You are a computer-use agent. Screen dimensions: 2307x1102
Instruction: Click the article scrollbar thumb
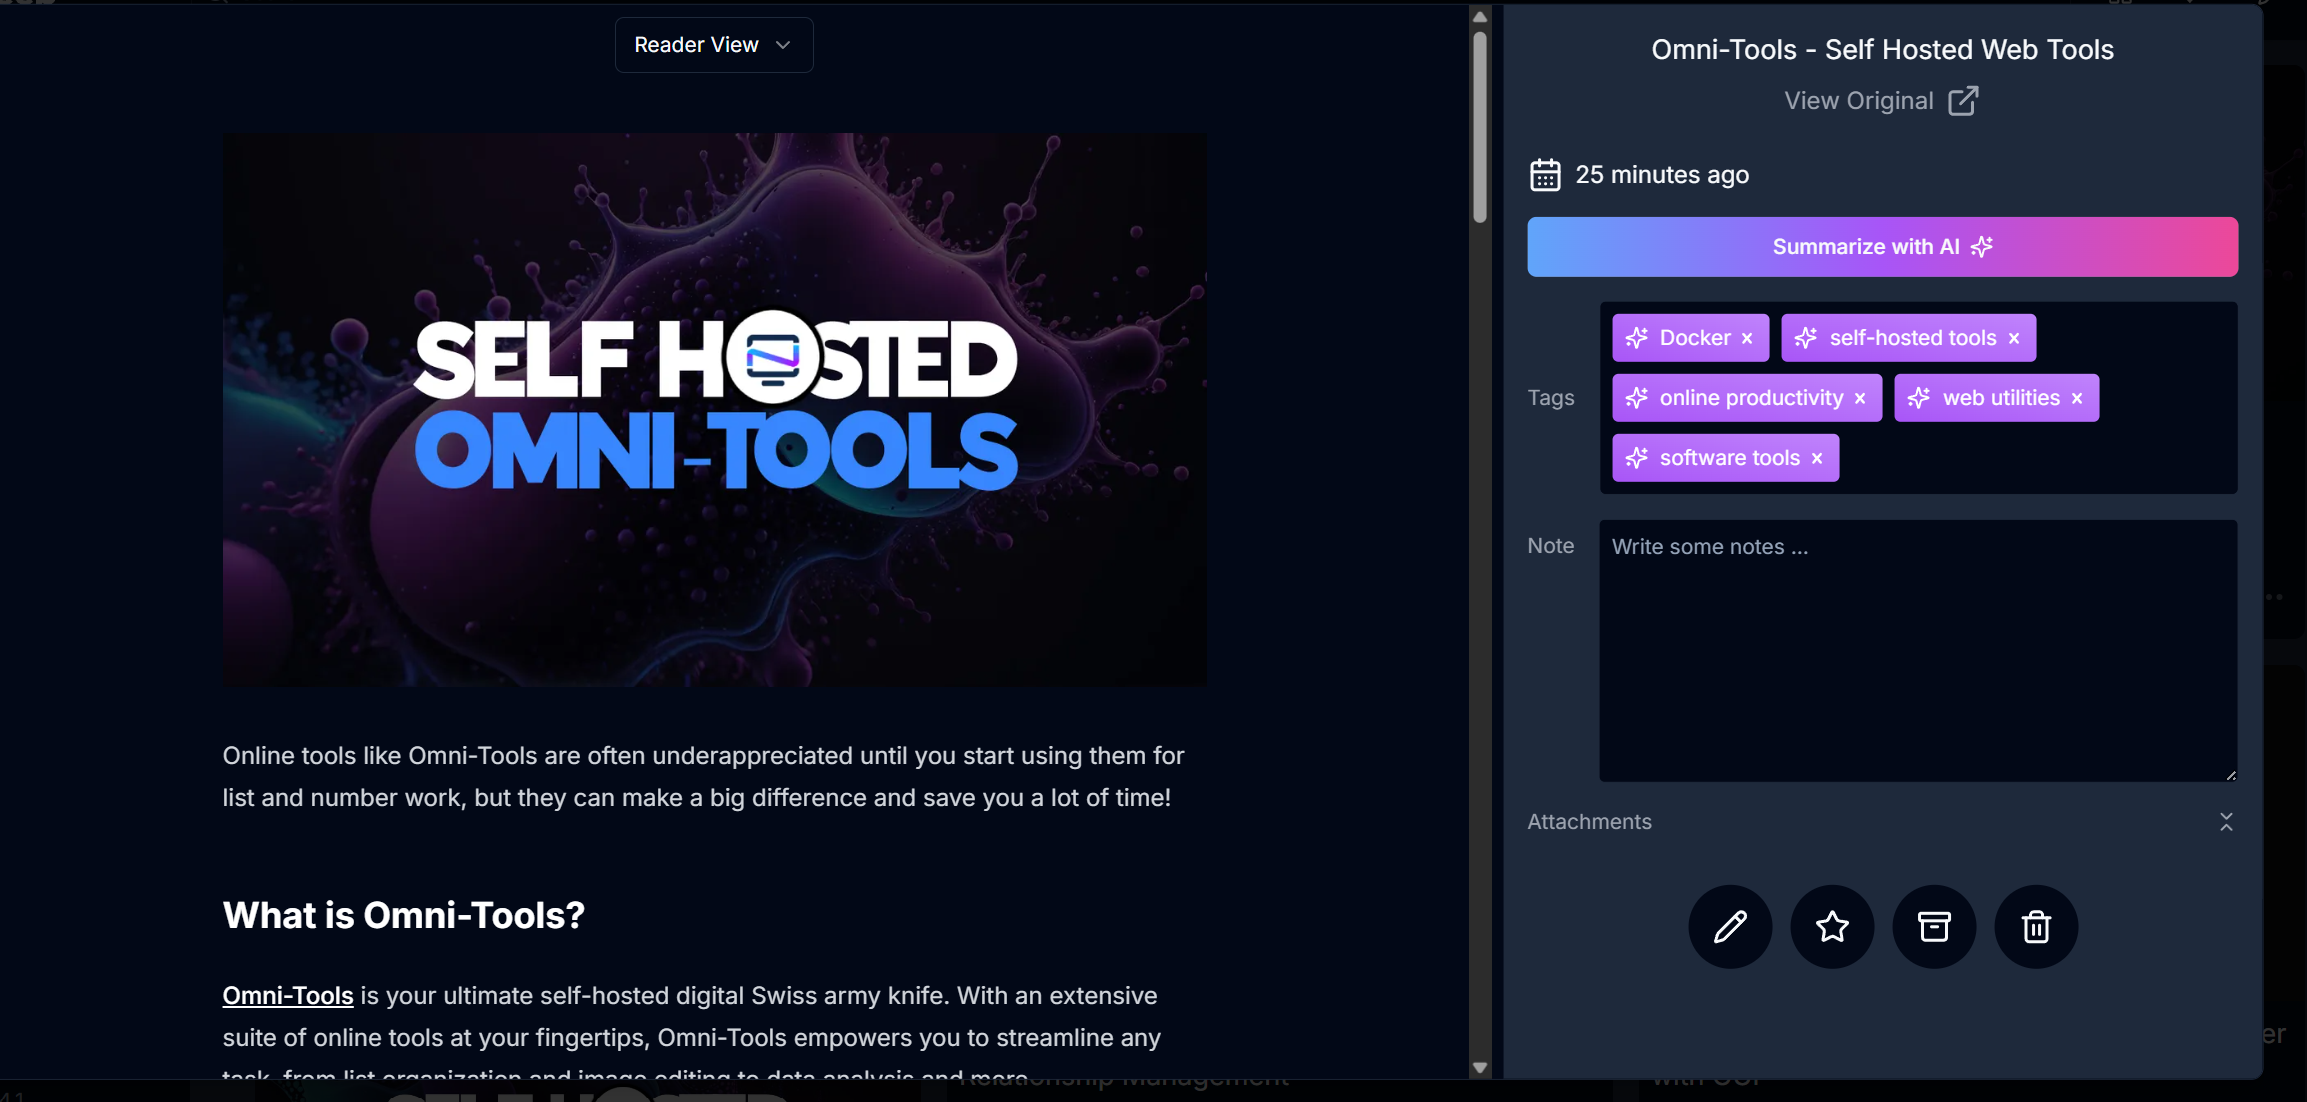1480,127
